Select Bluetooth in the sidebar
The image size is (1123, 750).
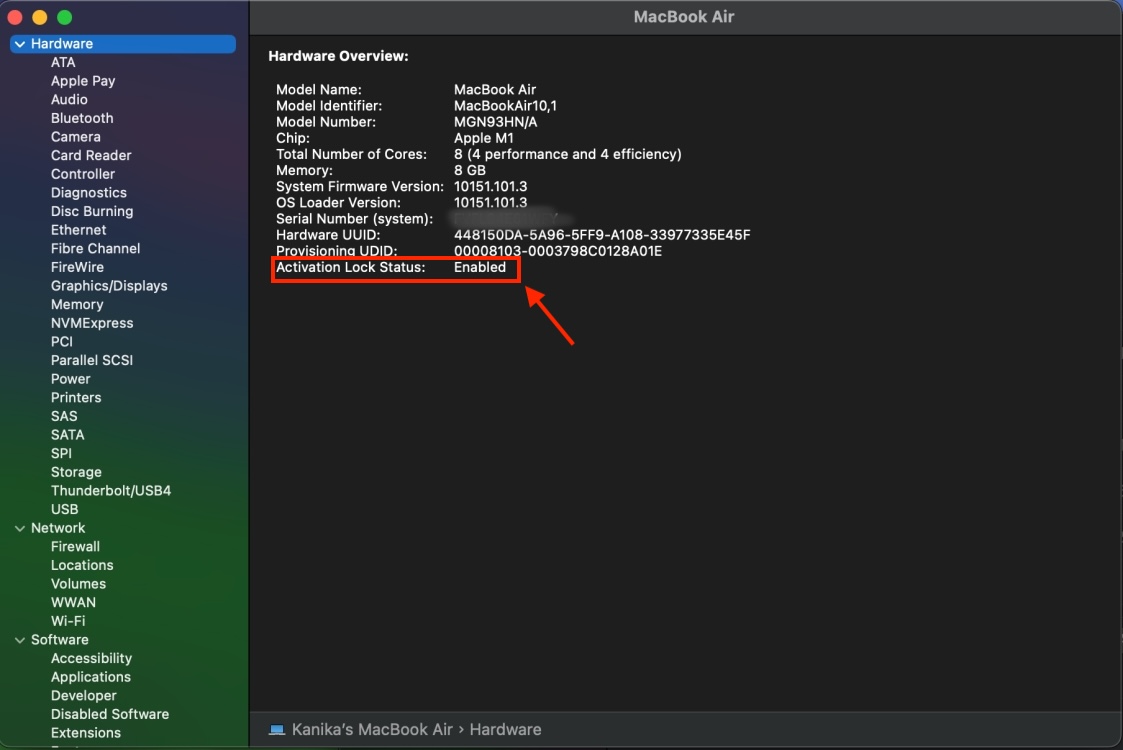click(82, 118)
